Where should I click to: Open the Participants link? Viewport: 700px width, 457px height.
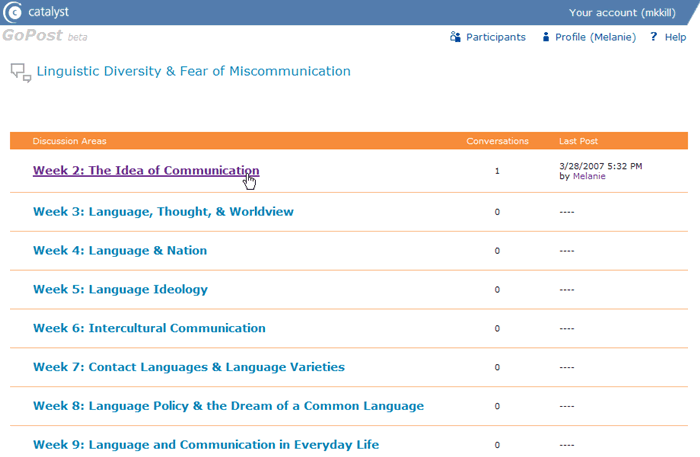point(495,37)
